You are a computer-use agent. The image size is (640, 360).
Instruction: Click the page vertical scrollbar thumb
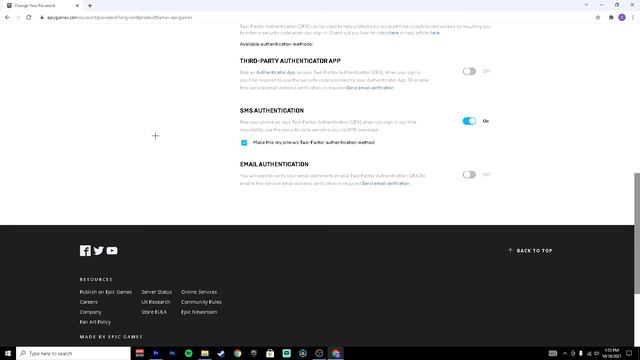[637, 233]
